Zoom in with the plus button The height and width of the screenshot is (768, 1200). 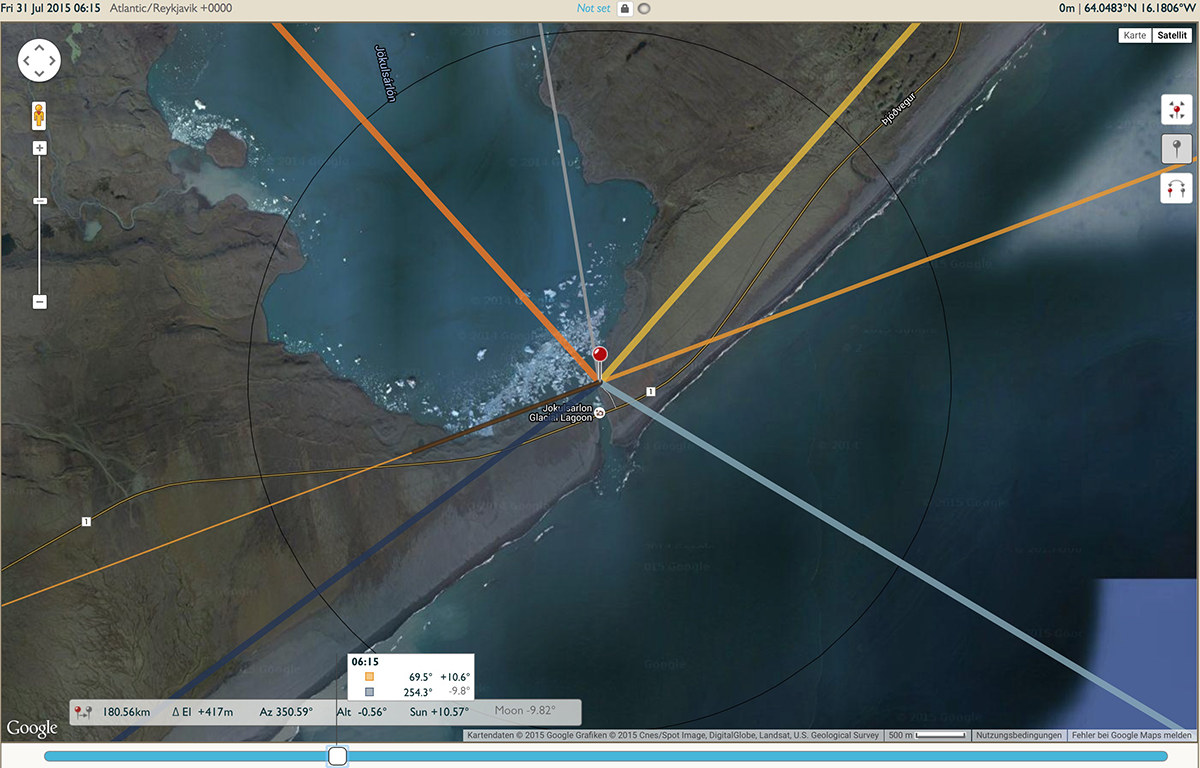40,148
